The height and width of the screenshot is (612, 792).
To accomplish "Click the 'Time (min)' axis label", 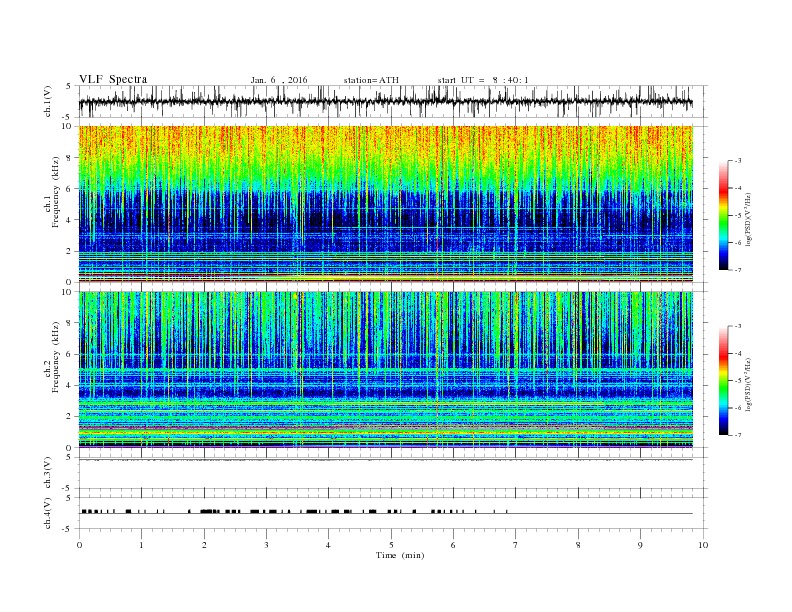I will coord(400,555).
